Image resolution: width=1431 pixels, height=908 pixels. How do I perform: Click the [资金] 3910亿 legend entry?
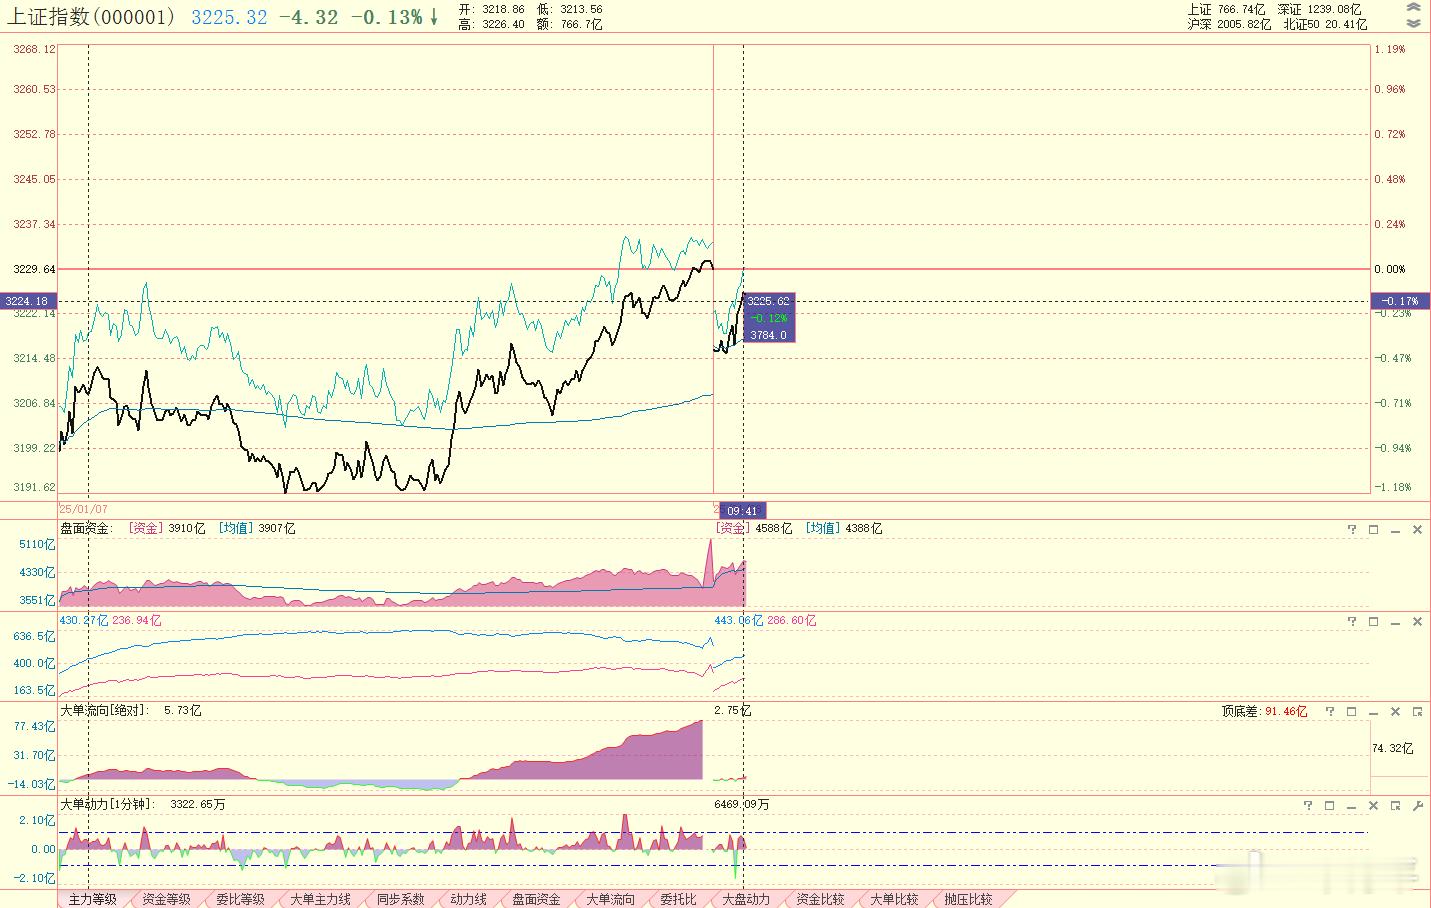(167, 529)
